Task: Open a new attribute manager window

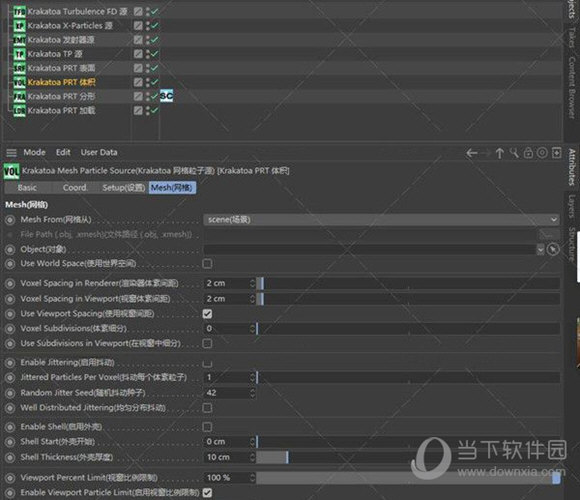Action: click(556, 153)
